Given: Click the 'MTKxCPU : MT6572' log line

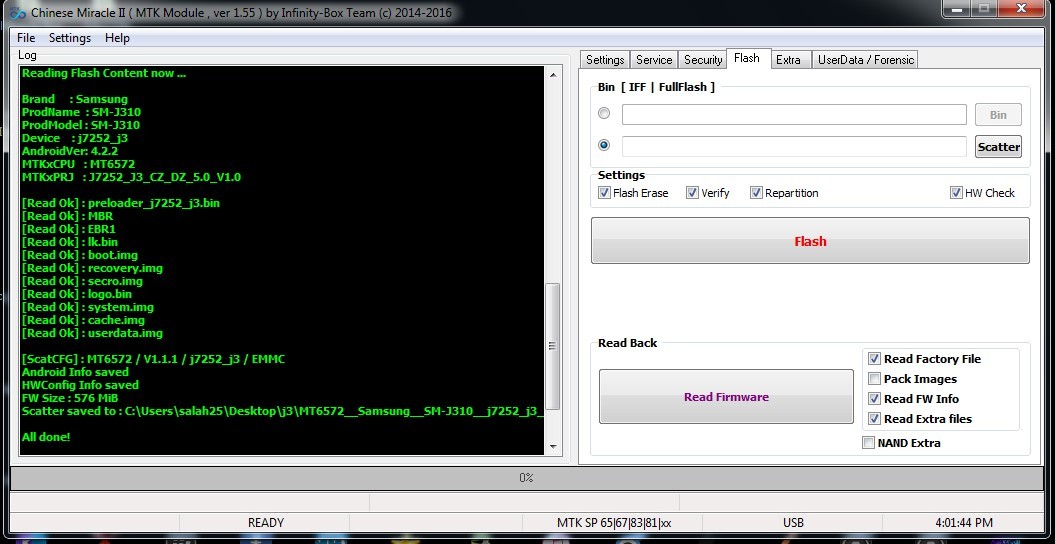Looking at the screenshot, I should (78, 164).
